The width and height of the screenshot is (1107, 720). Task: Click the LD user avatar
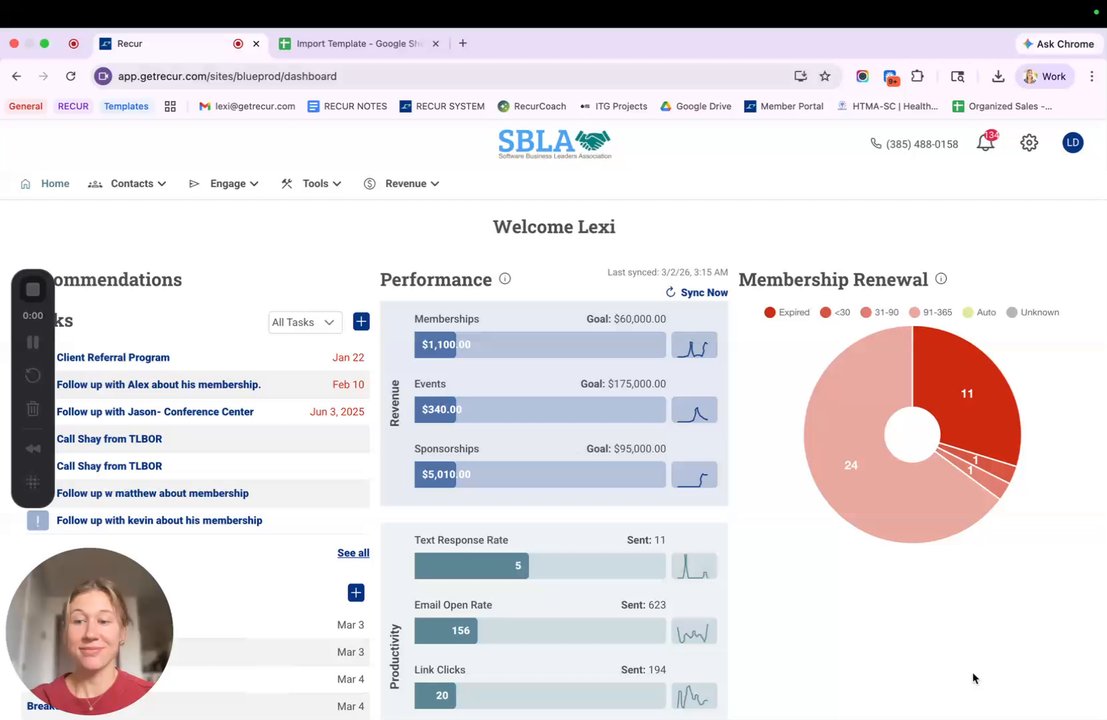[1072, 143]
